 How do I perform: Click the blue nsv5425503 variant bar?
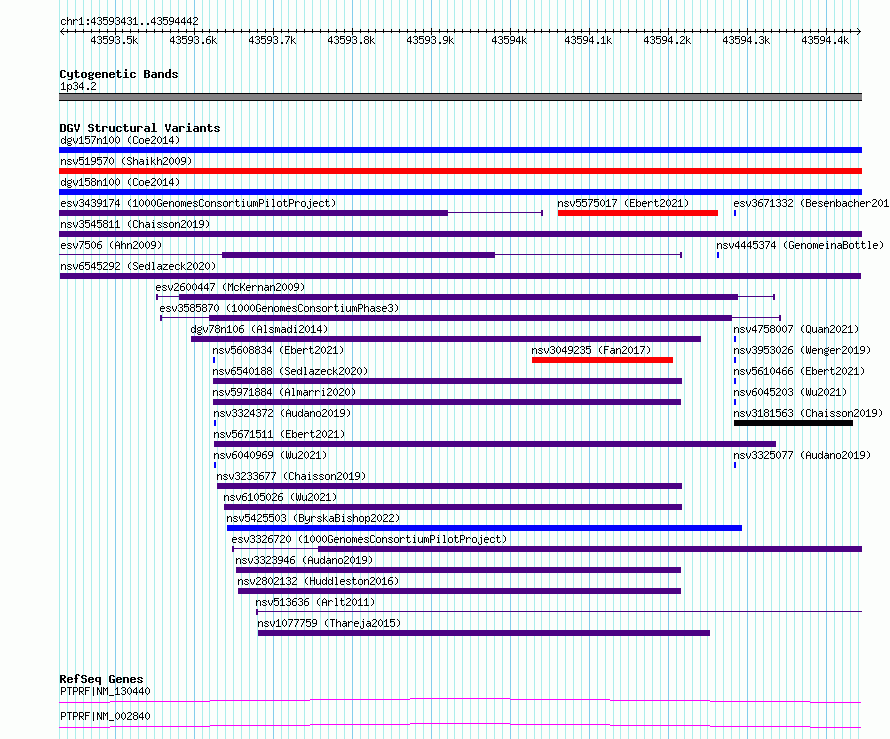(484, 528)
